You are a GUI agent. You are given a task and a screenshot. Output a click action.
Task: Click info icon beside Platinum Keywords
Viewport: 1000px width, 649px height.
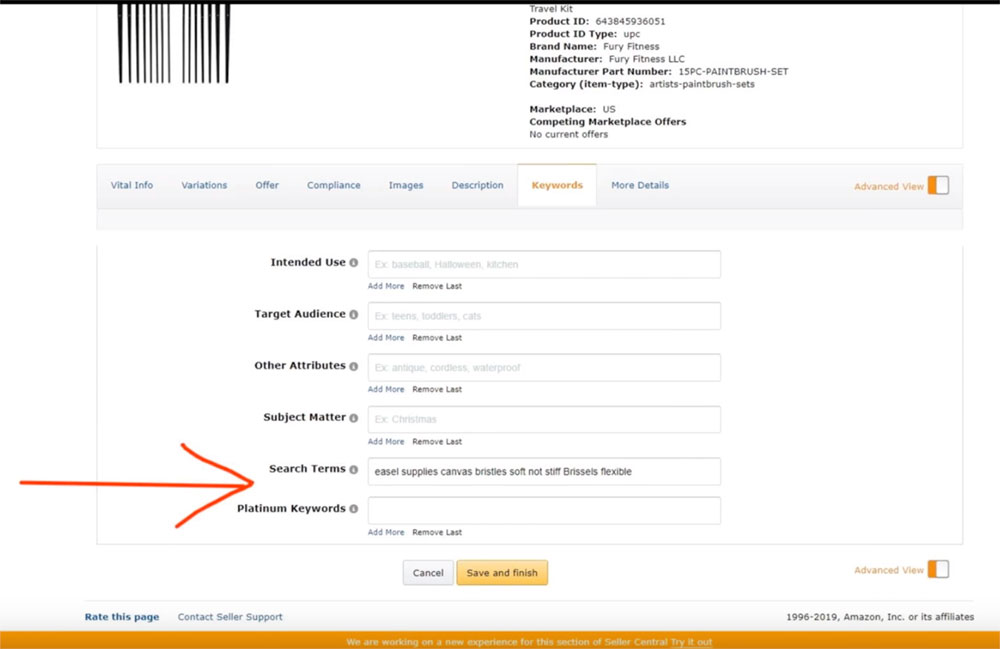[354, 509]
